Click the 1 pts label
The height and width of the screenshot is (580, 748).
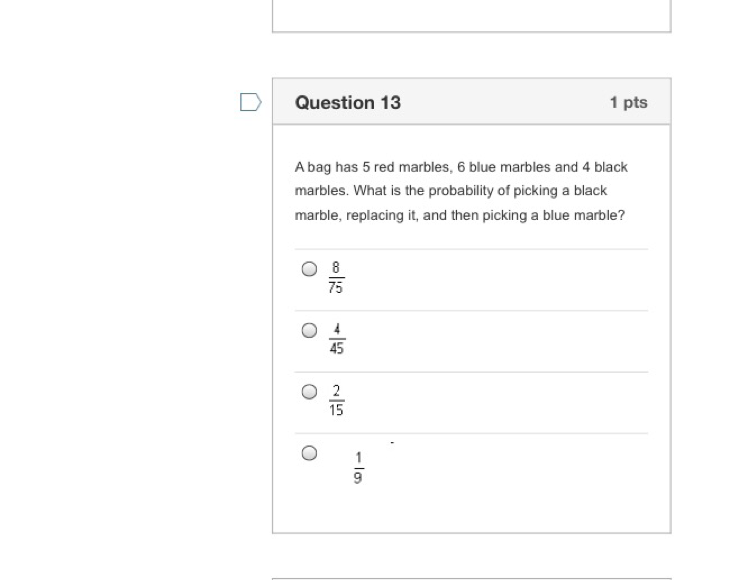coord(628,102)
